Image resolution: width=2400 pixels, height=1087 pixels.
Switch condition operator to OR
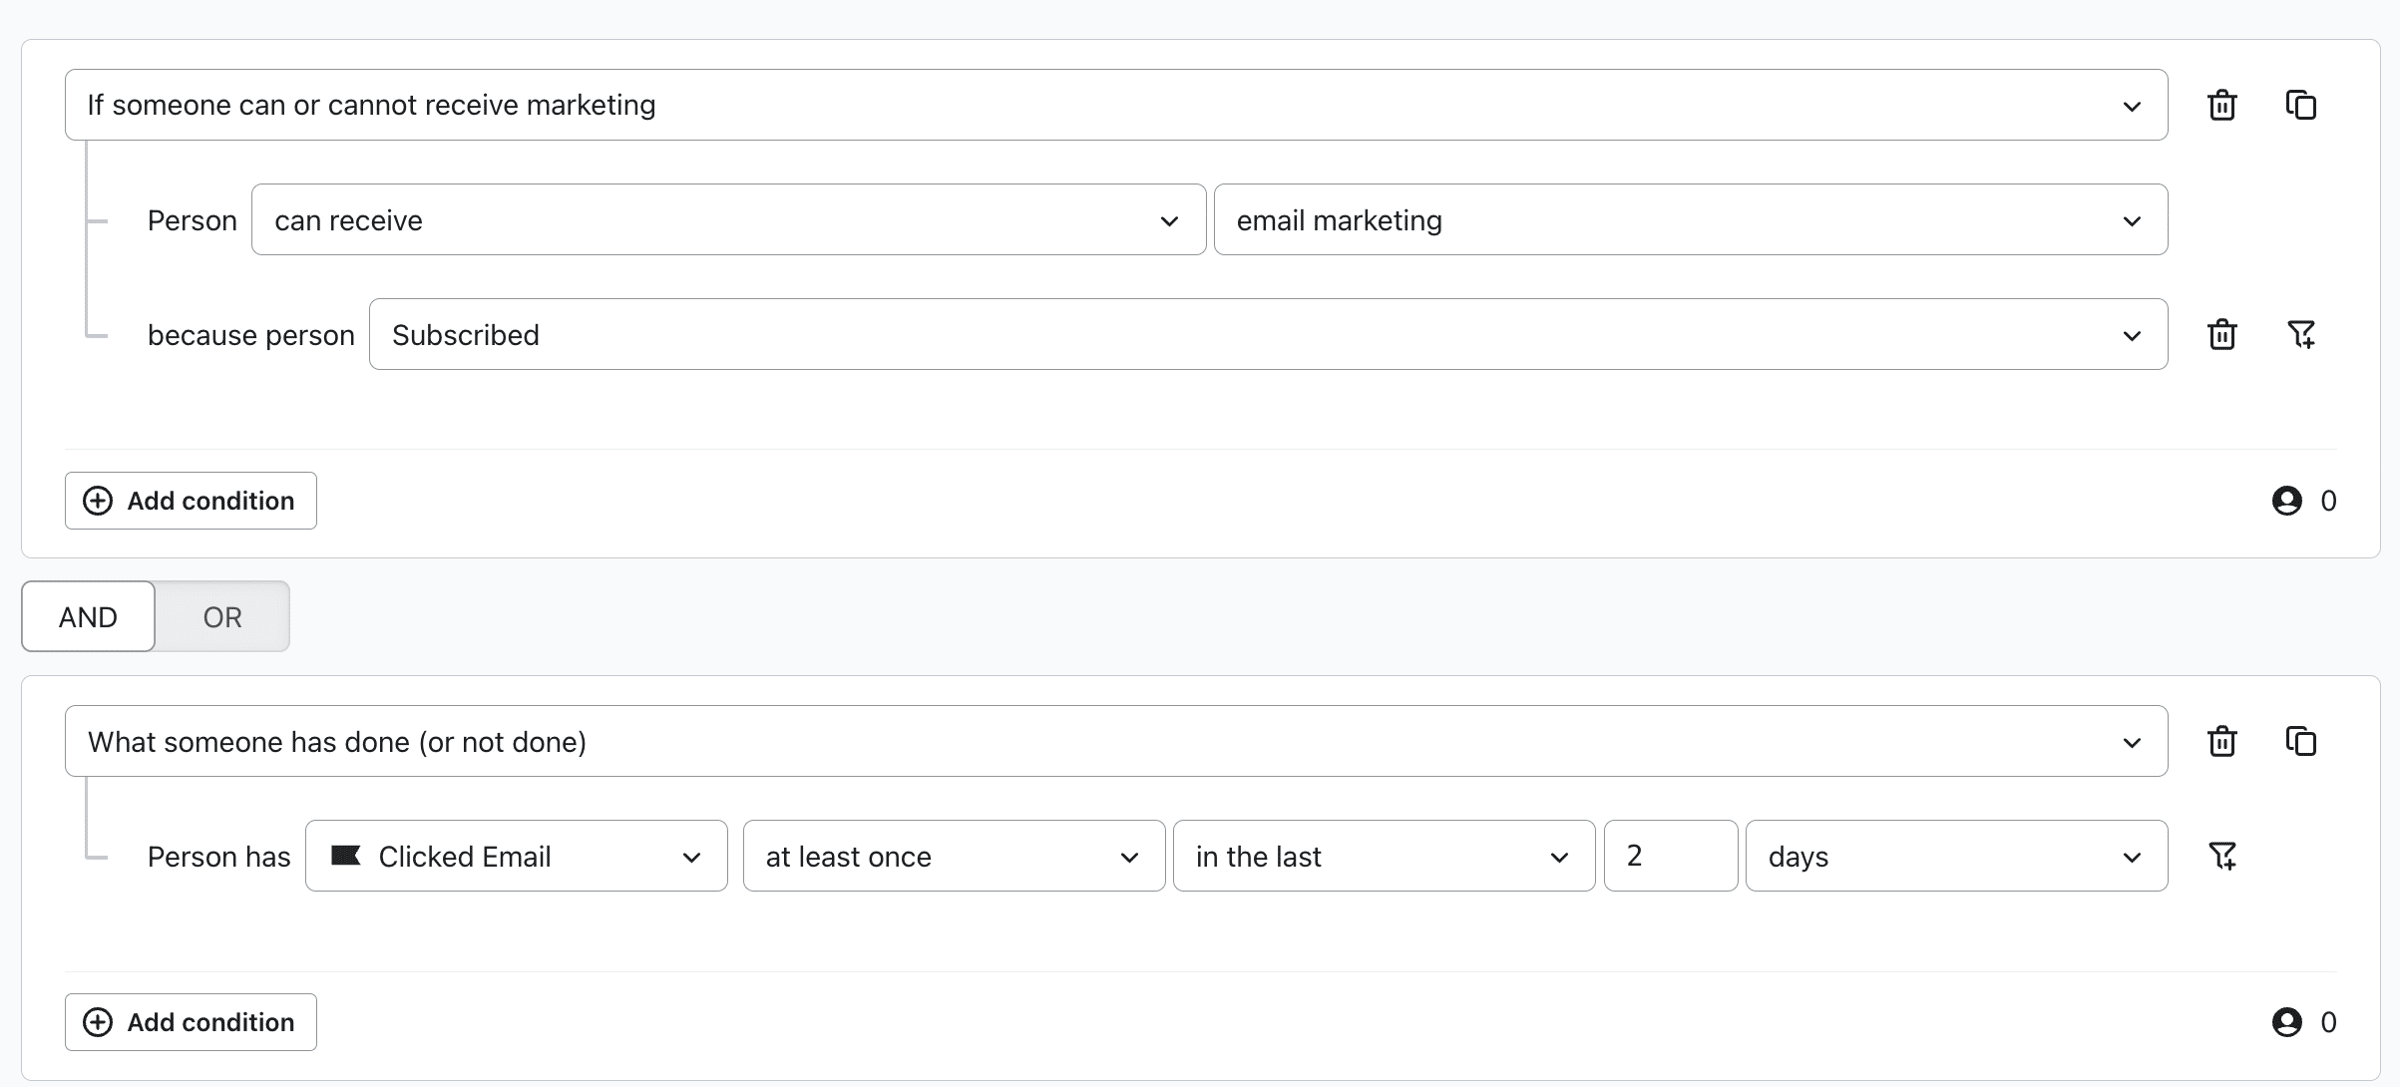(x=222, y=617)
